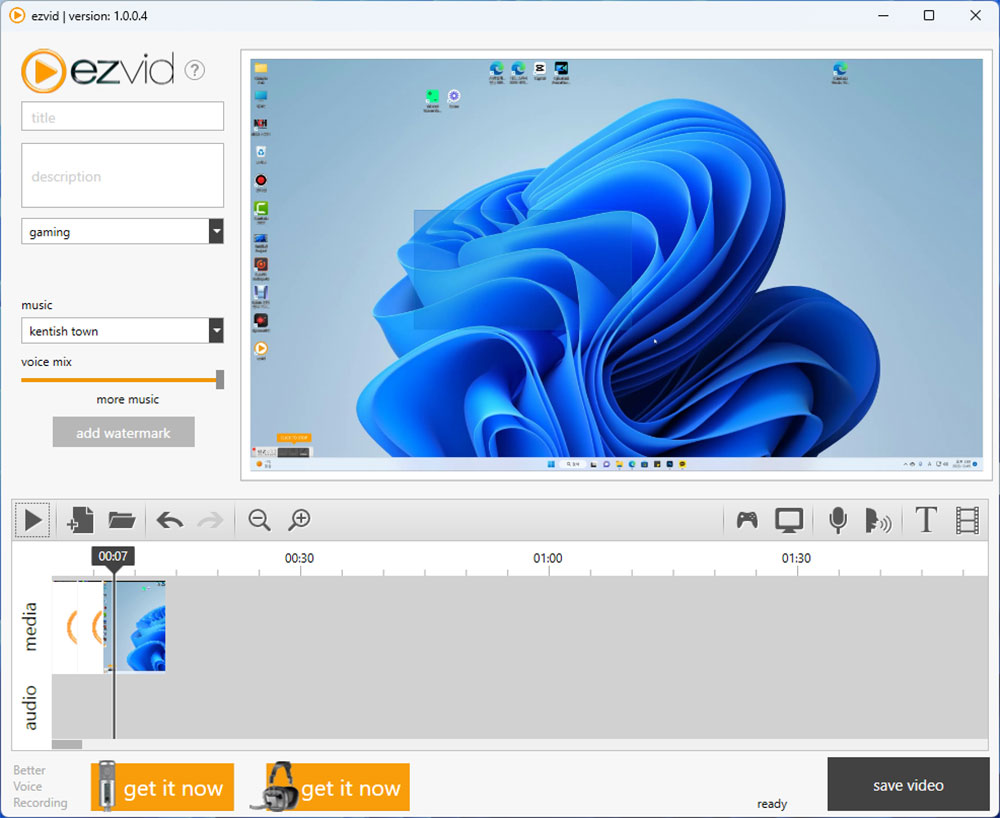Zoom out the timeline with the magnifier minus
The height and width of the screenshot is (818, 1000).
pyautogui.click(x=259, y=520)
